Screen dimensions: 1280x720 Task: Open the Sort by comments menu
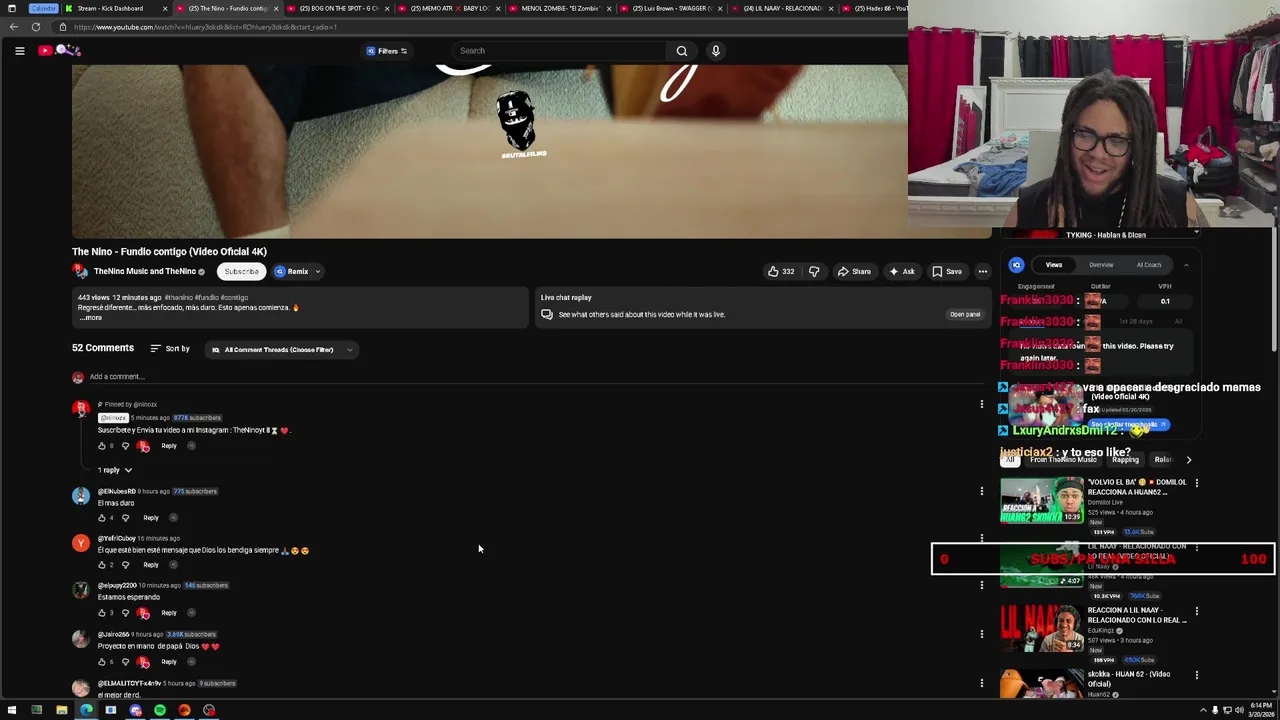point(170,349)
